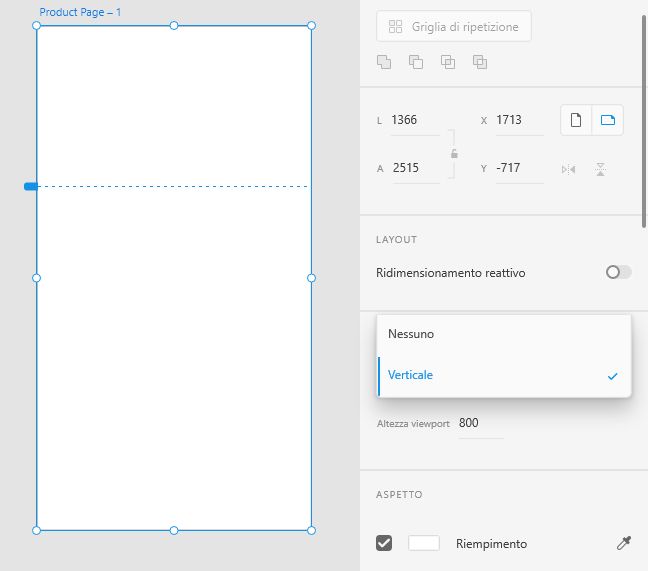Click the right-middle artboard resize handle
Image resolution: width=648 pixels, height=571 pixels.
pos(312,278)
